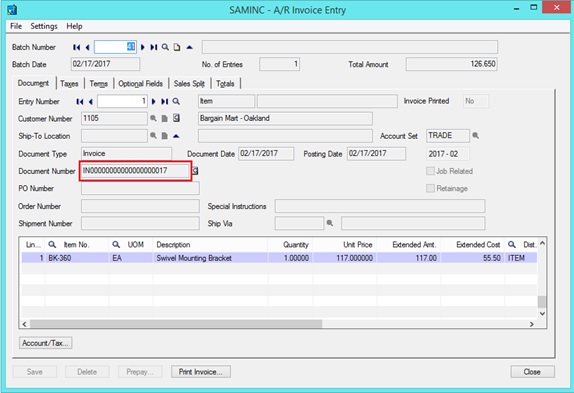Click the Special Instructions field

[380, 206]
